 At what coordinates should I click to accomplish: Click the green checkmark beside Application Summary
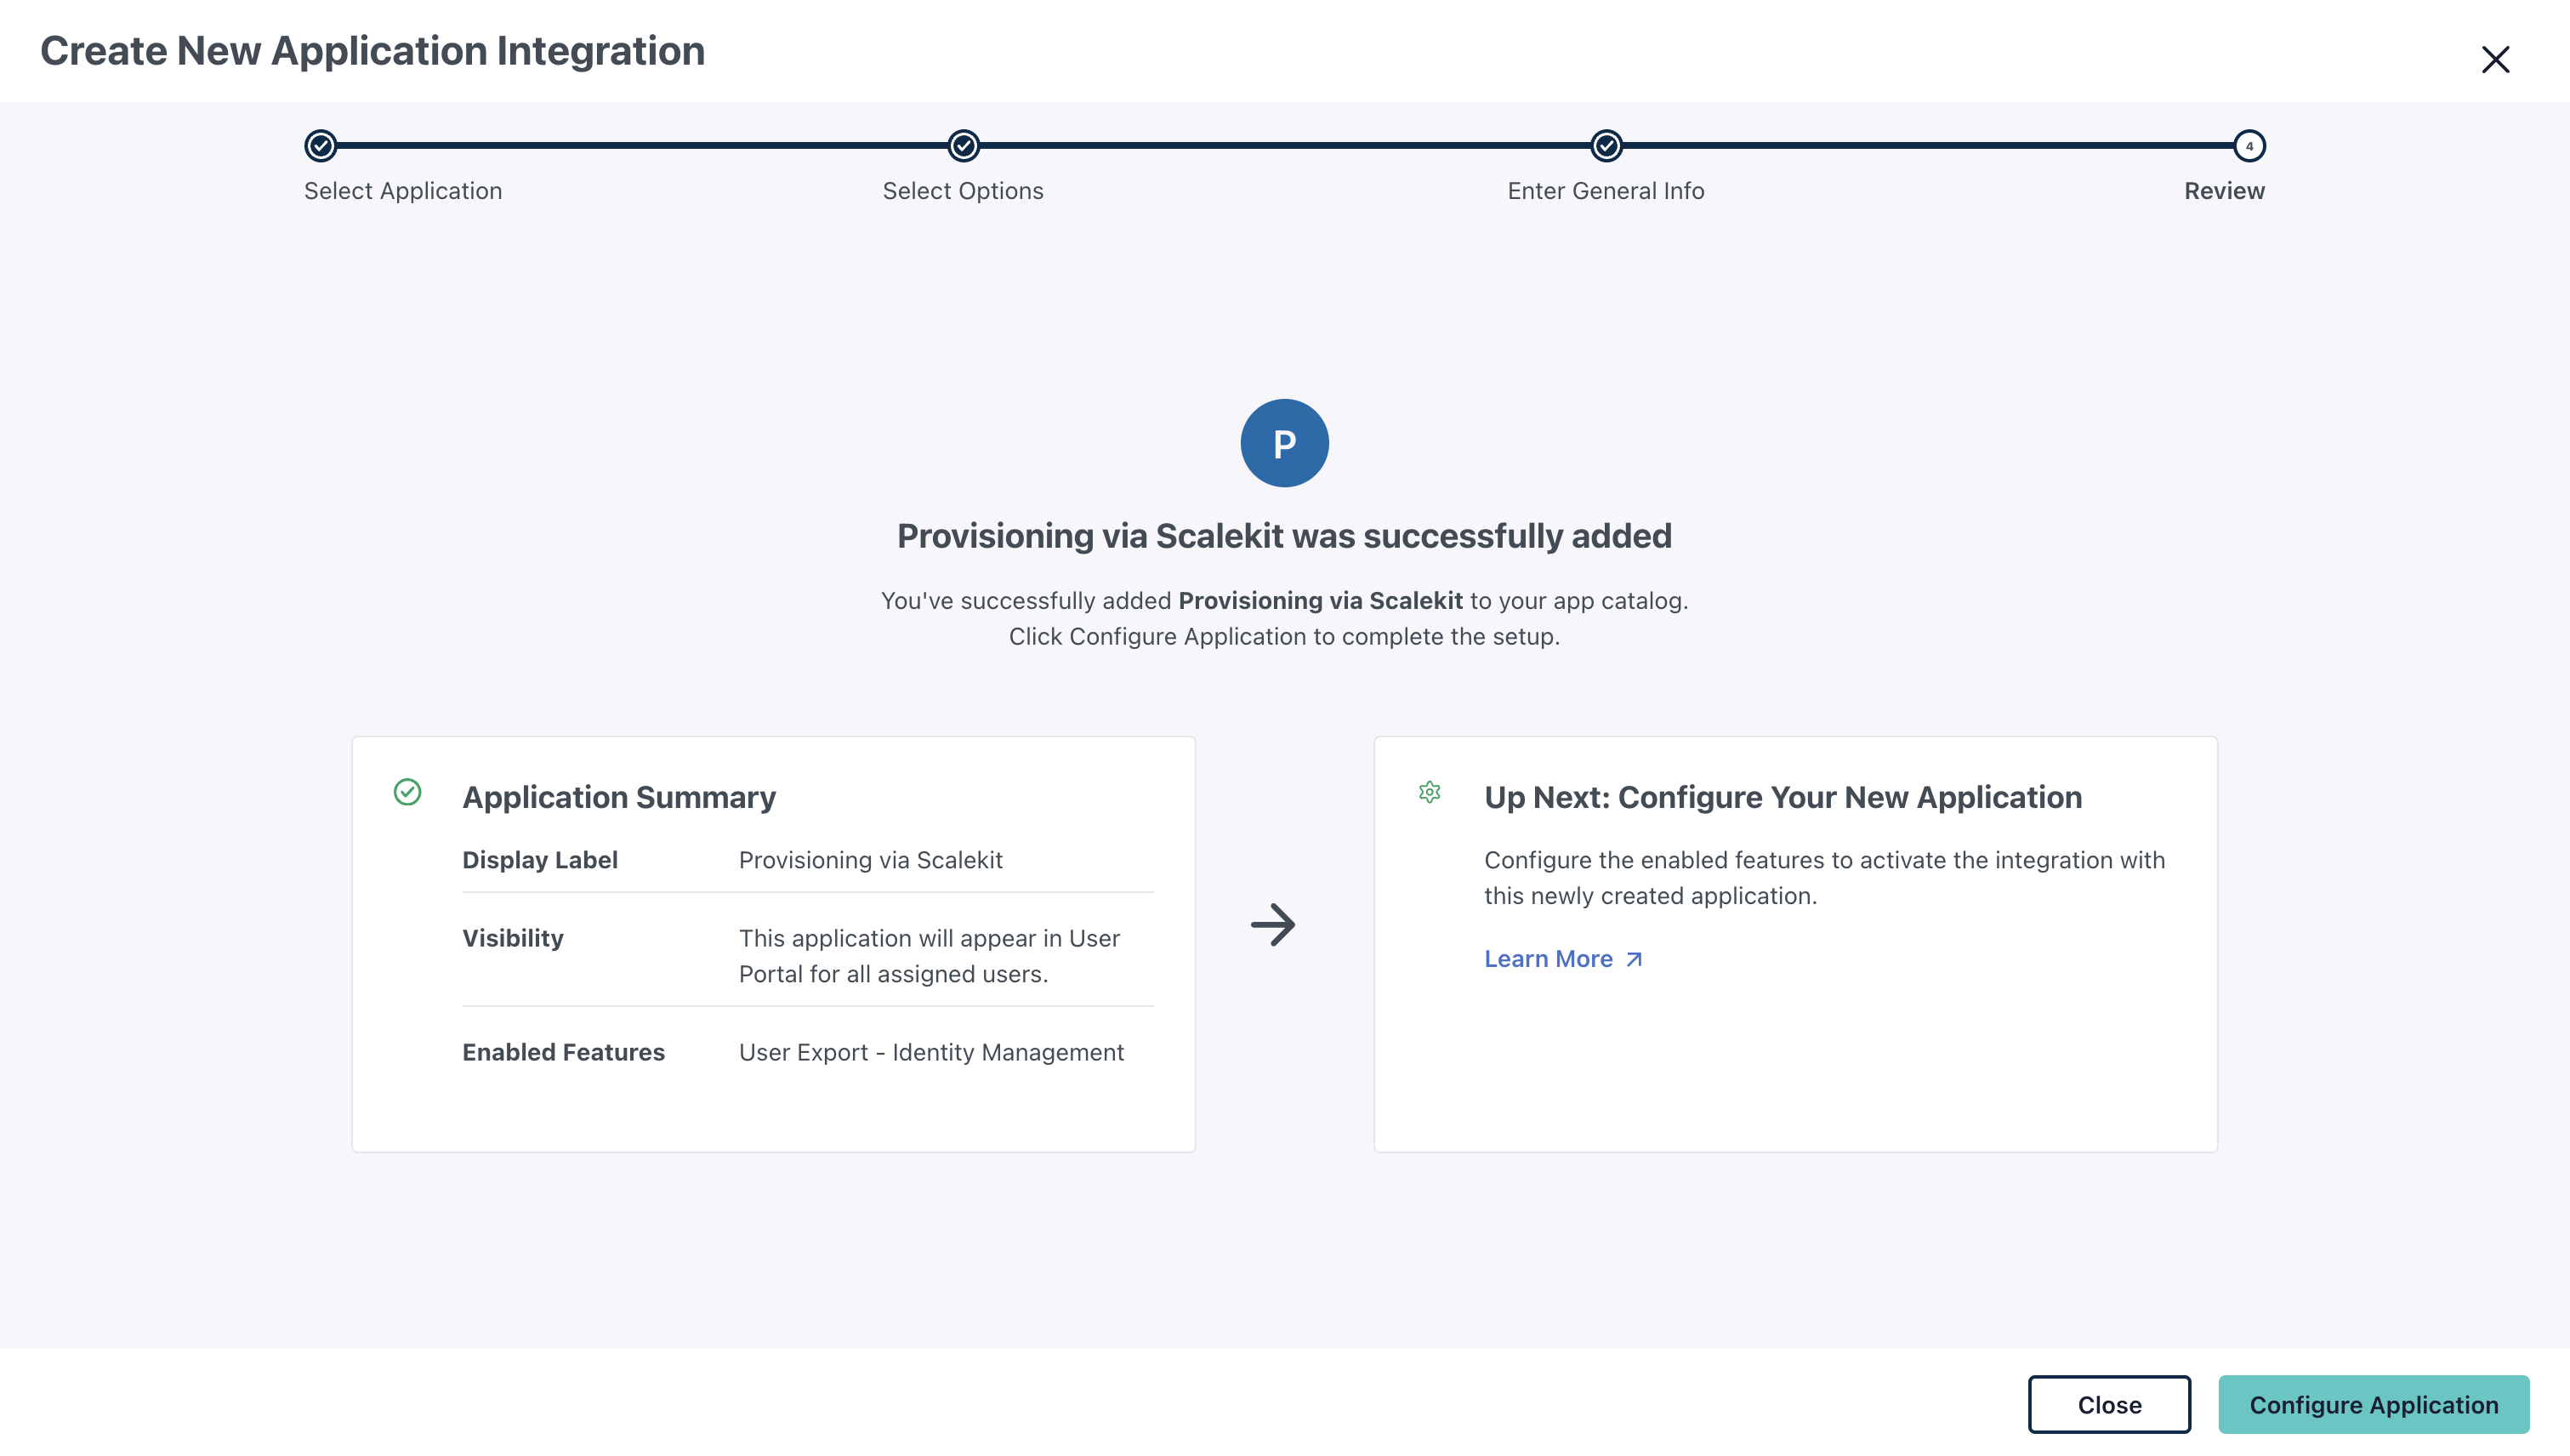[x=407, y=792]
